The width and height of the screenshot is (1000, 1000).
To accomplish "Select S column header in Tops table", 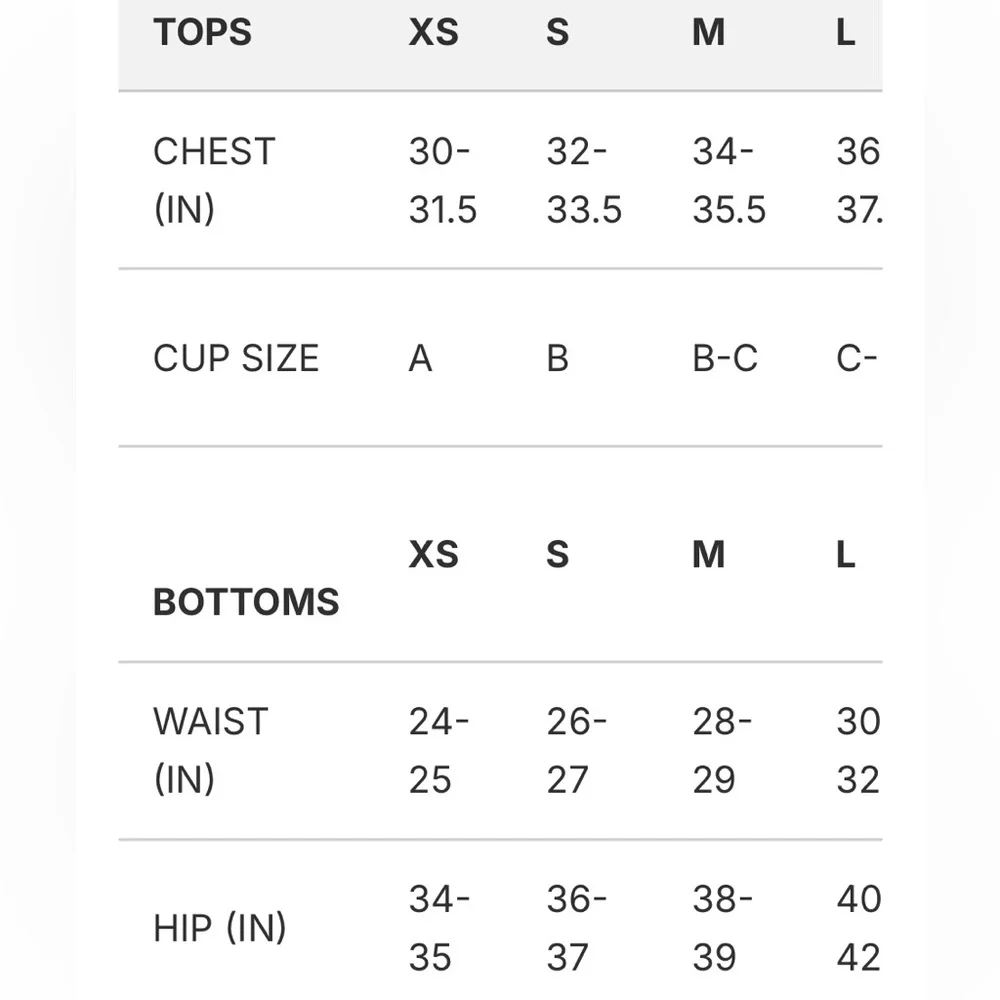I will pyautogui.click(x=558, y=32).
